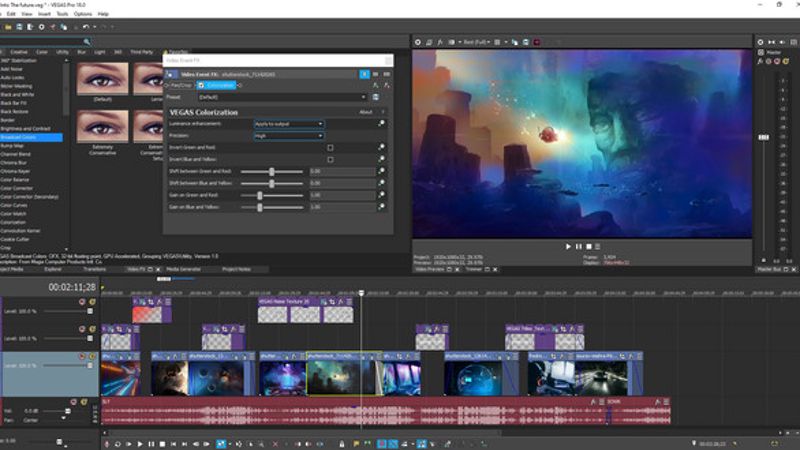Enable the Invert Blue and Yellow checkbox
800x450 pixels.
[x=330, y=160]
